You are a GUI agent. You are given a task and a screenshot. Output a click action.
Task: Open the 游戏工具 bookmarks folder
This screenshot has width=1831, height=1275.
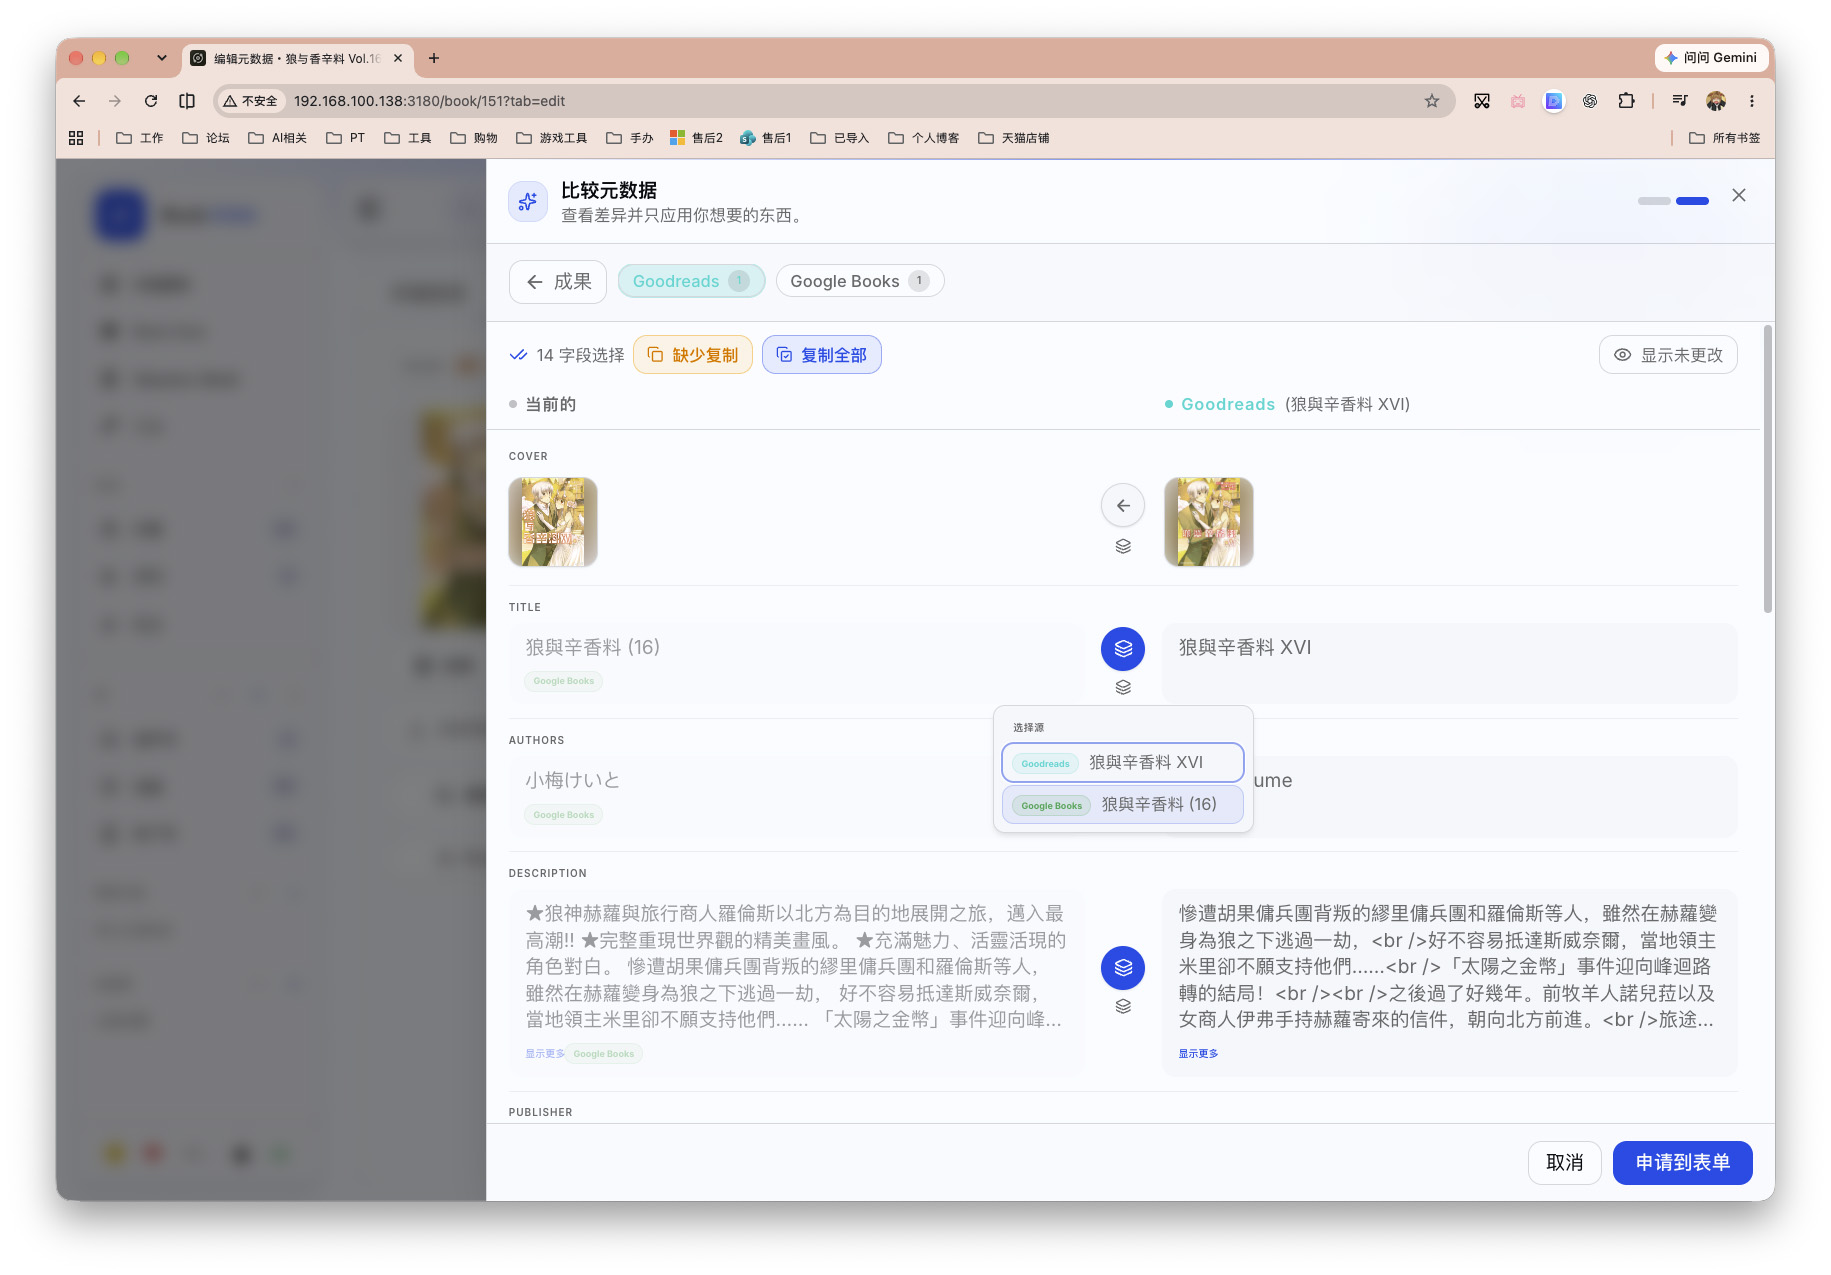[x=552, y=138]
